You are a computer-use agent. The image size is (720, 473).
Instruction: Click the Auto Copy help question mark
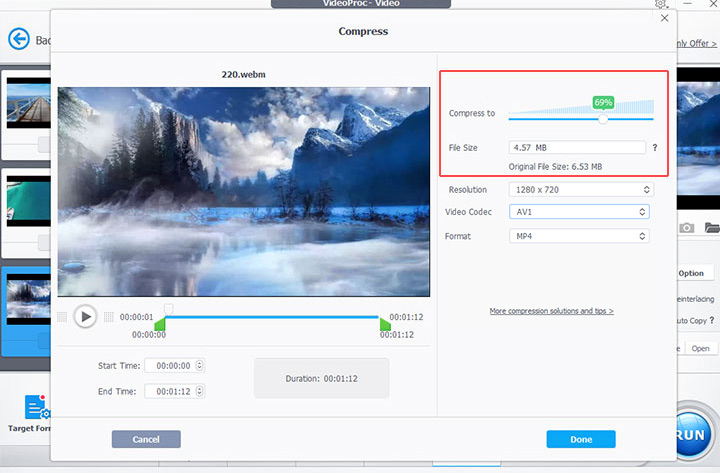(x=712, y=321)
